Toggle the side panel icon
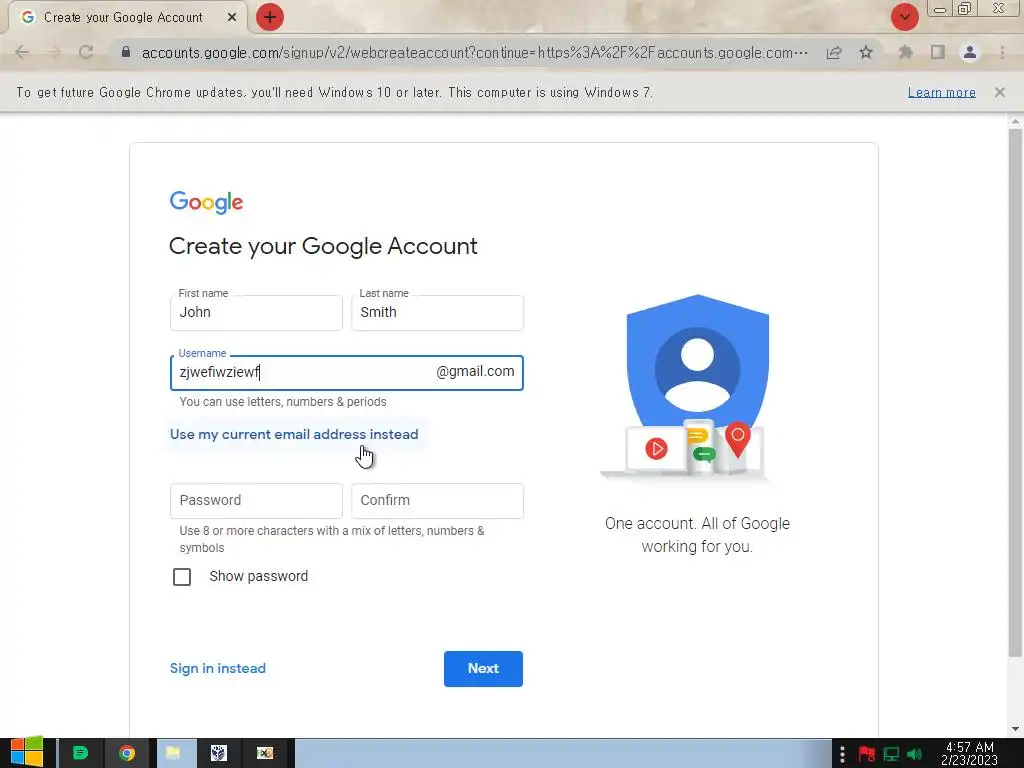The width and height of the screenshot is (1024, 768). pyautogui.click(x=938, y=52)
